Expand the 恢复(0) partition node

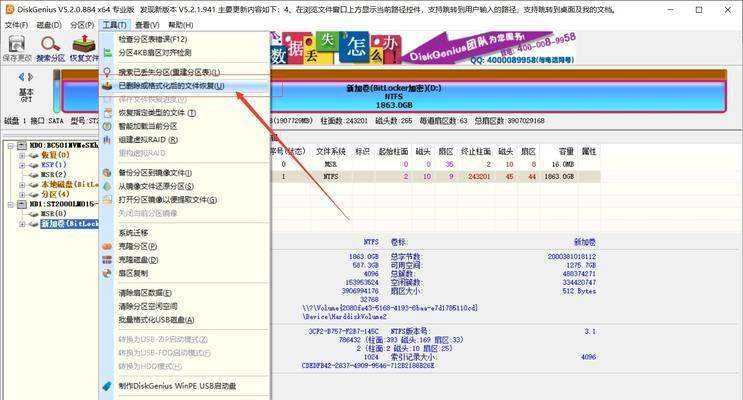point(22,155)
